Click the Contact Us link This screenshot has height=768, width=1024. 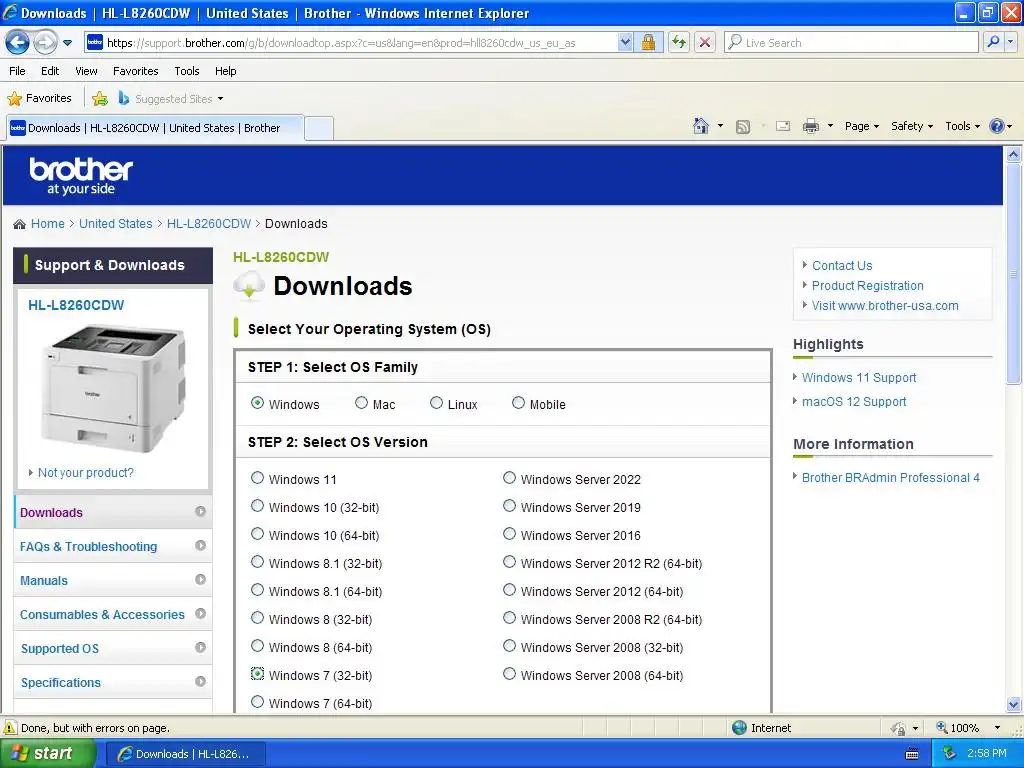[842, 266]
